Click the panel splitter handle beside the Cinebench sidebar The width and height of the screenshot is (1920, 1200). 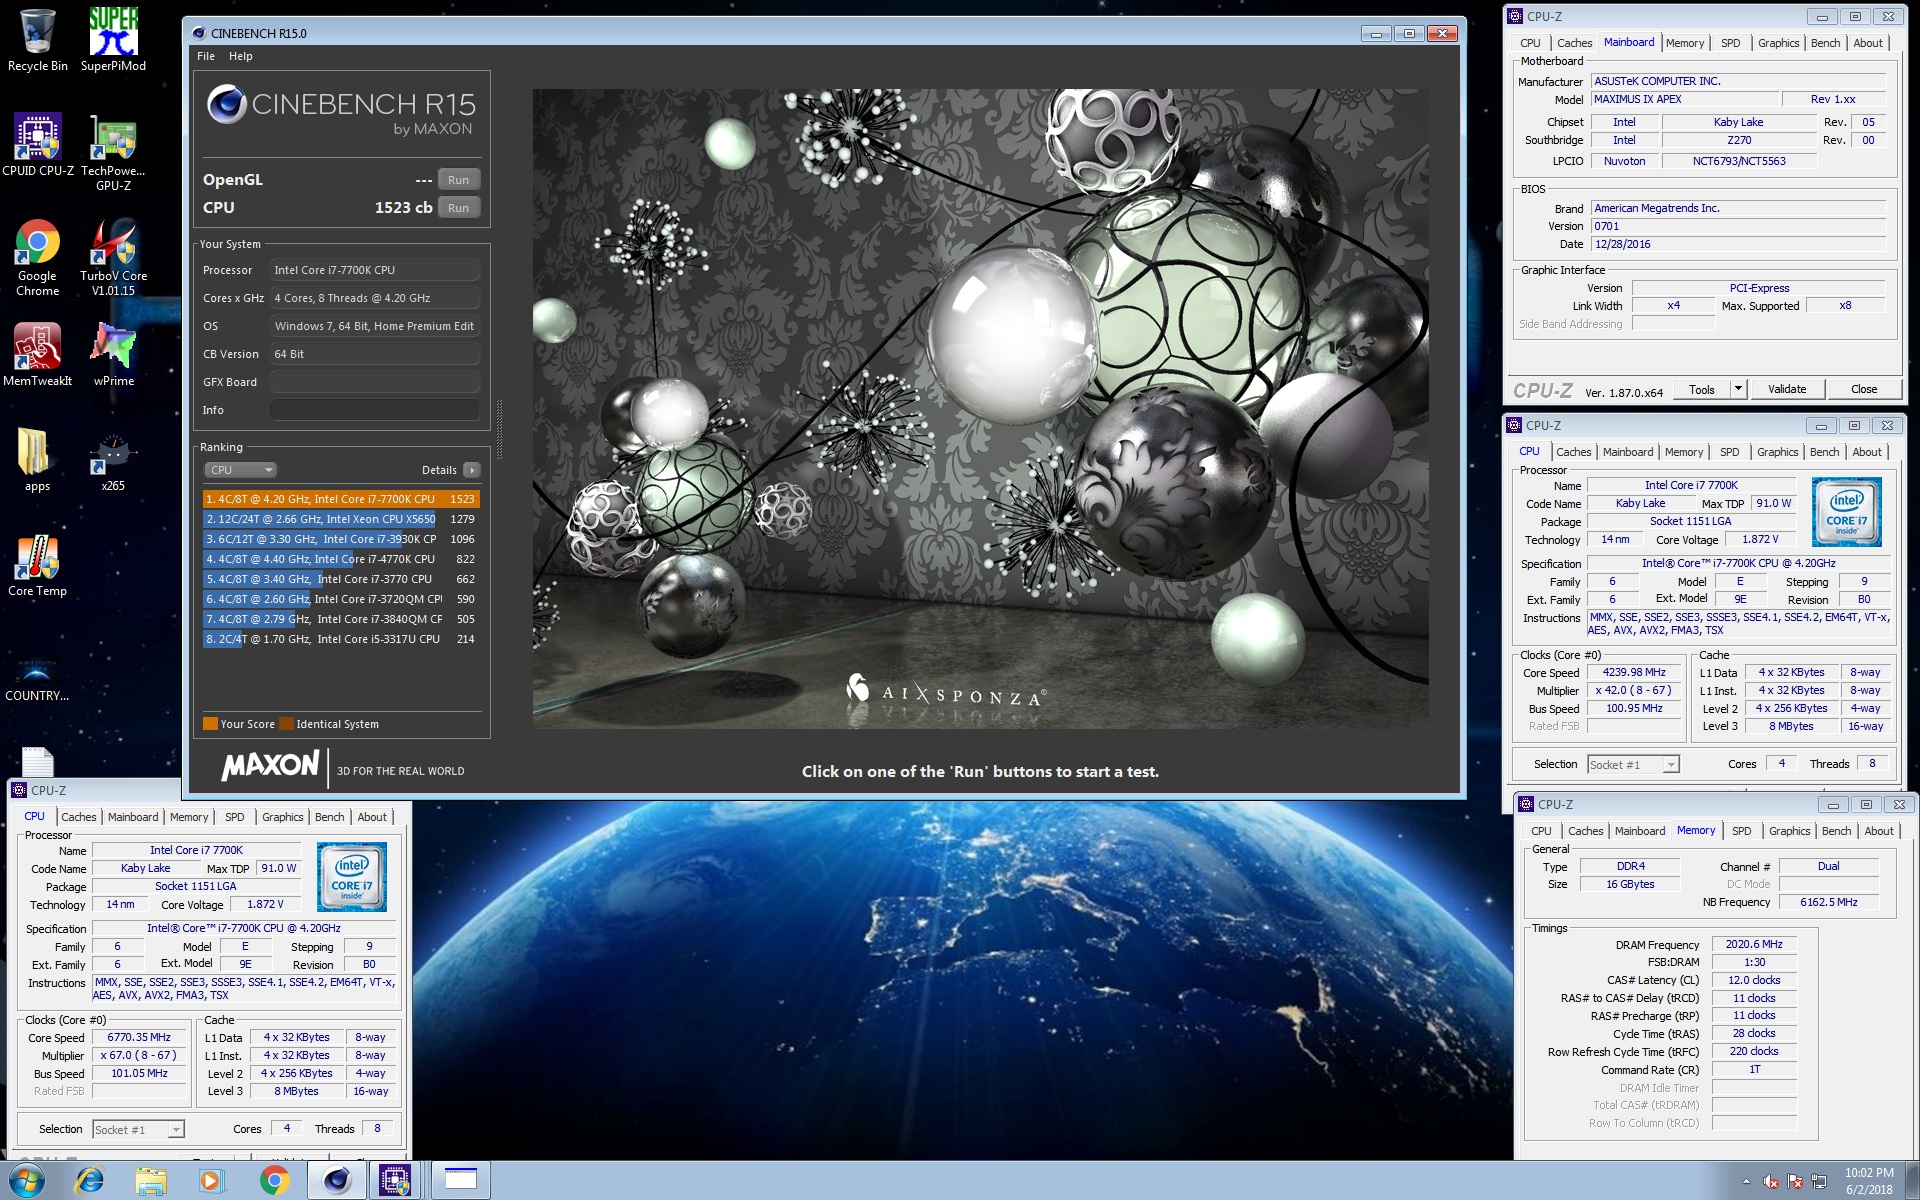click(x=499, y=430)
